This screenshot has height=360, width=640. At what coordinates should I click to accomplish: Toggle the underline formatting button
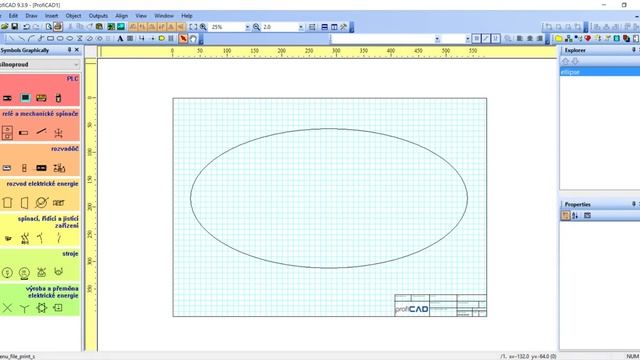pyautogui.click(x=496, y=39)
